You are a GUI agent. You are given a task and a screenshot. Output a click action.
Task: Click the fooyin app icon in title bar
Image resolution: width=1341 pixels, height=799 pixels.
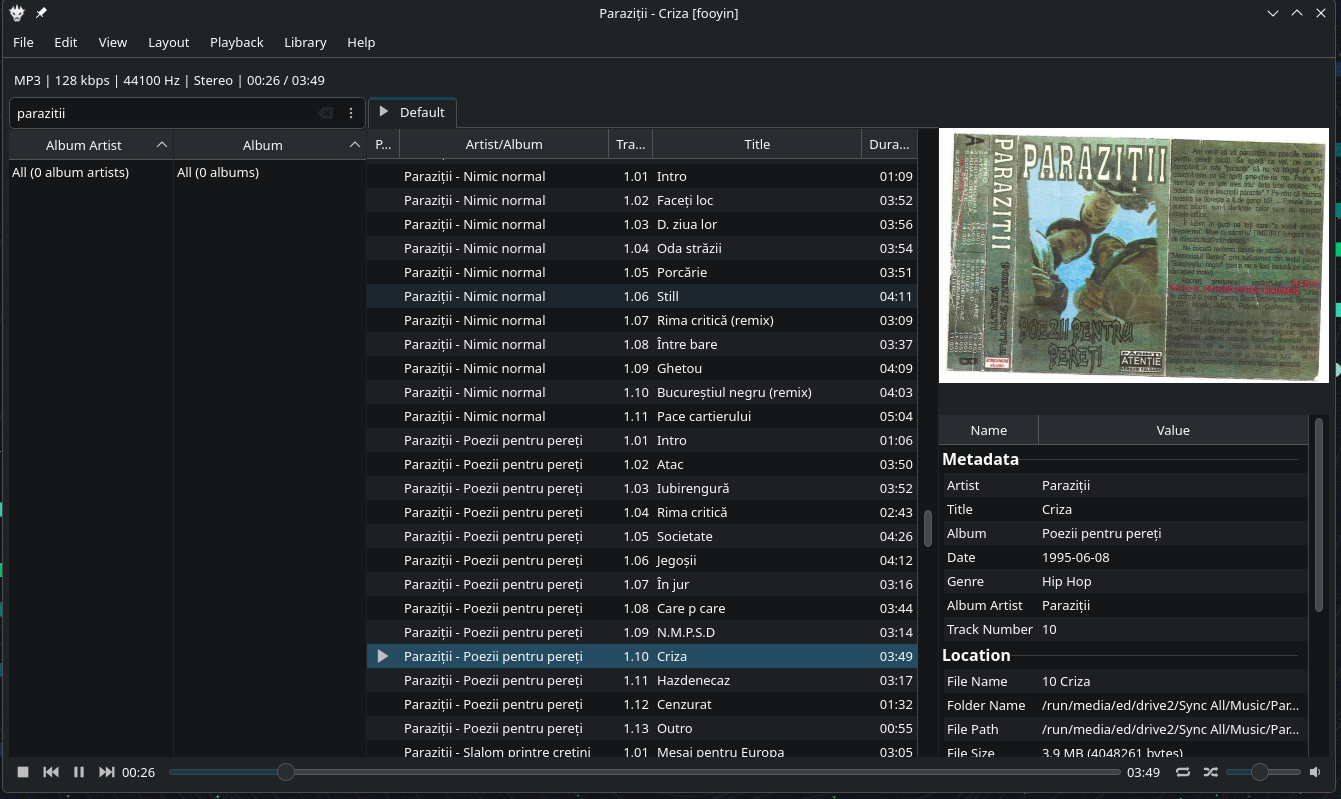[17, 13]
